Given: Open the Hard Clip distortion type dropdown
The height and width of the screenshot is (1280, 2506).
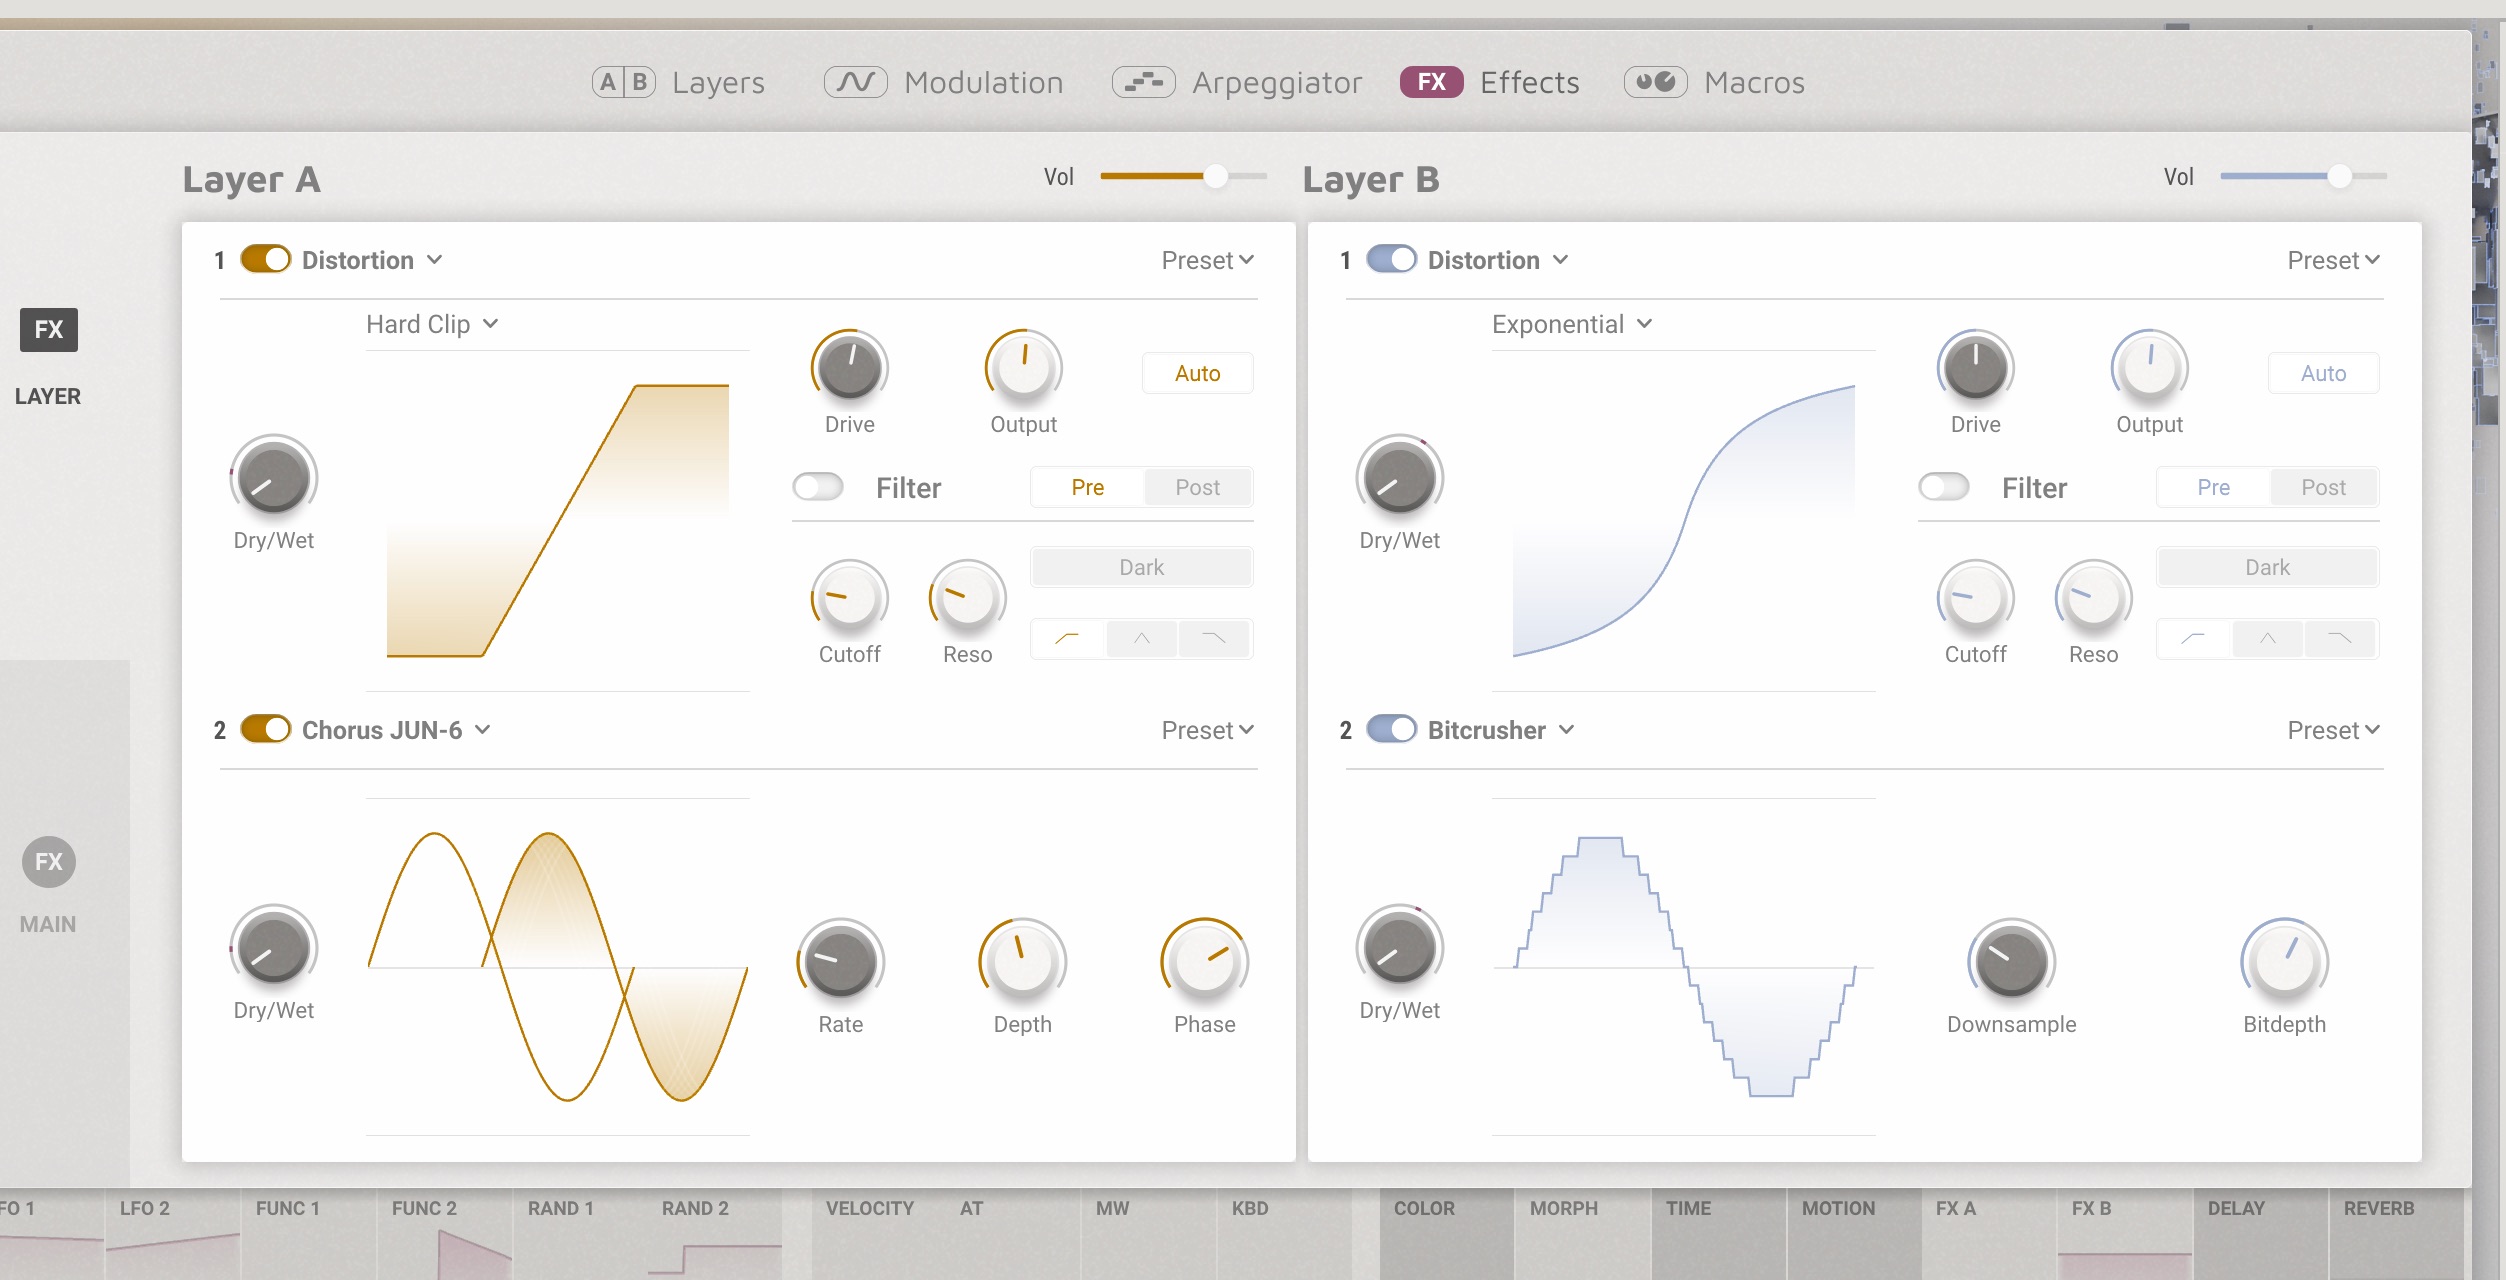Looking at the screenshot, I should 432,324.
